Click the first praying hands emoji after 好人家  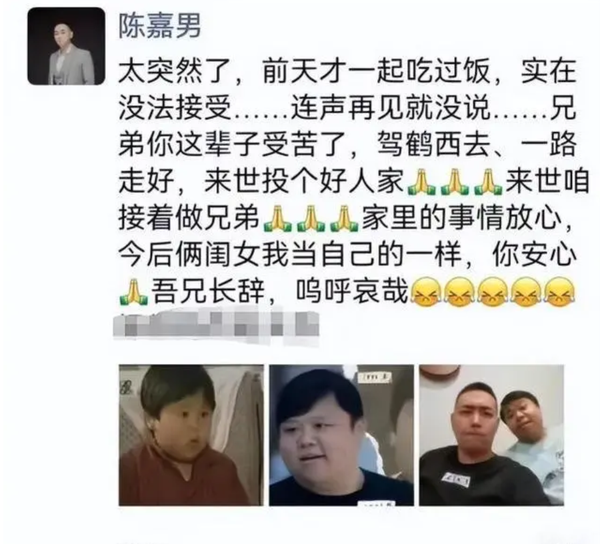tap(421, 181)
